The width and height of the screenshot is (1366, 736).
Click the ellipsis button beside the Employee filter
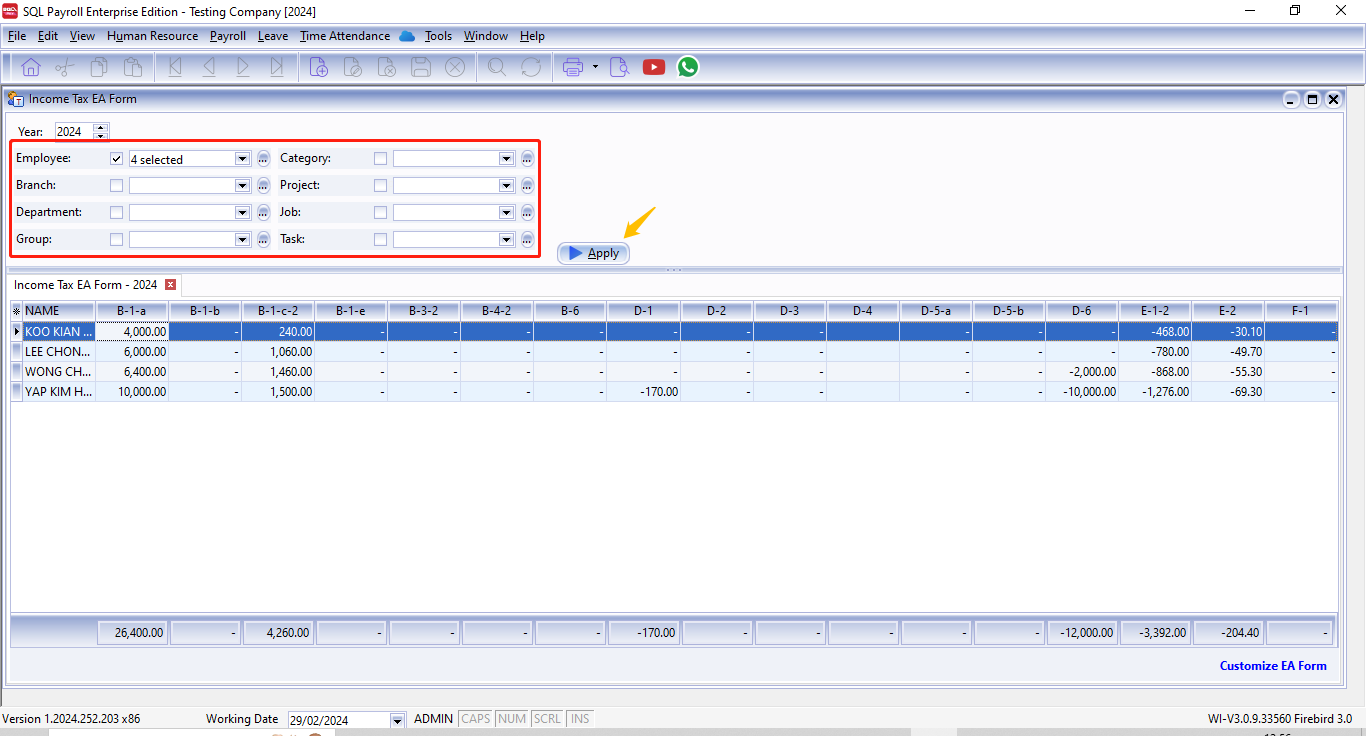(x=263, y=159)
